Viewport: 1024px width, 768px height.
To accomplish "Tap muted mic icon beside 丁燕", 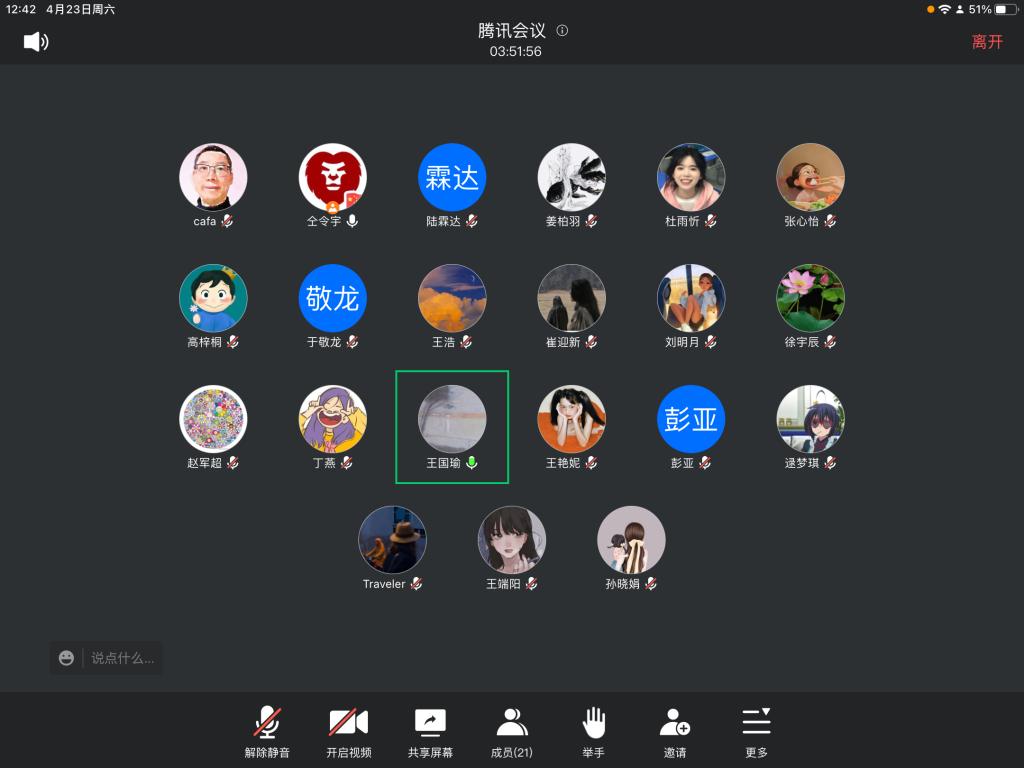I will pos(346,462).
